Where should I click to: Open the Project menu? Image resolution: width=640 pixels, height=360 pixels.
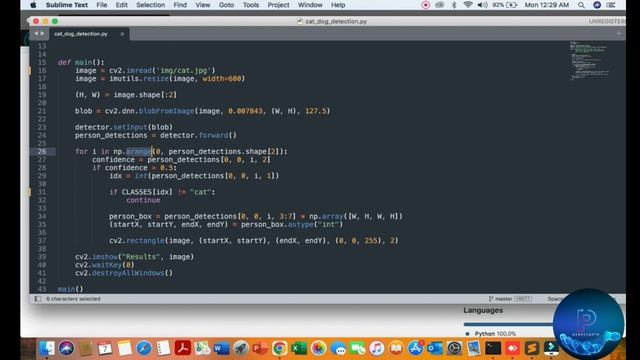tap(278, 5)
